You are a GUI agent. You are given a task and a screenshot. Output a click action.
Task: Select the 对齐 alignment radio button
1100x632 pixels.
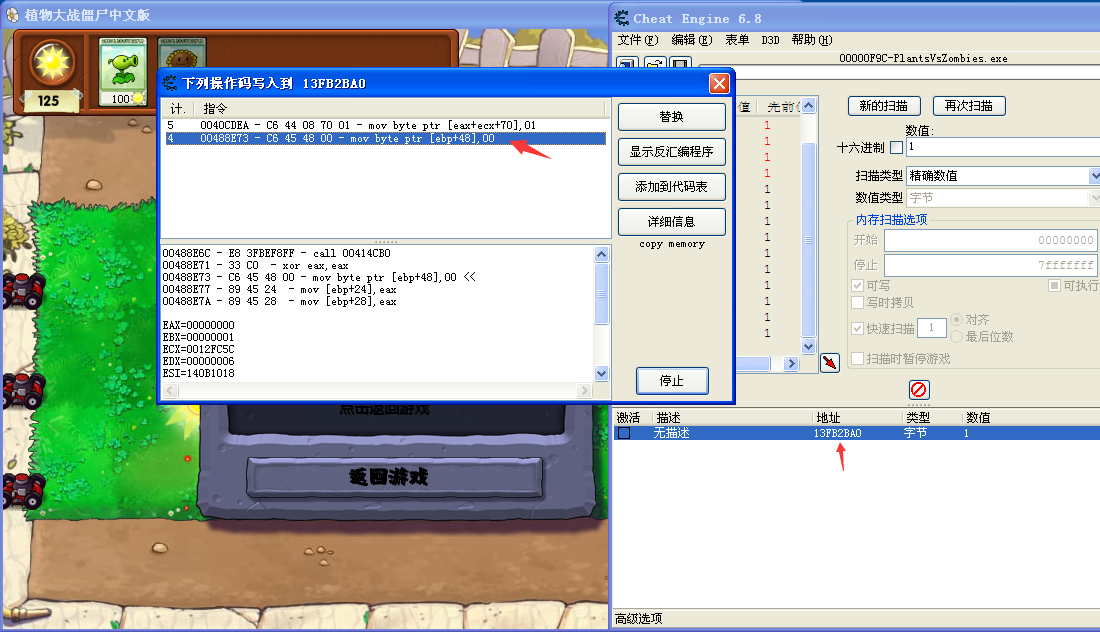pos(956,320)
